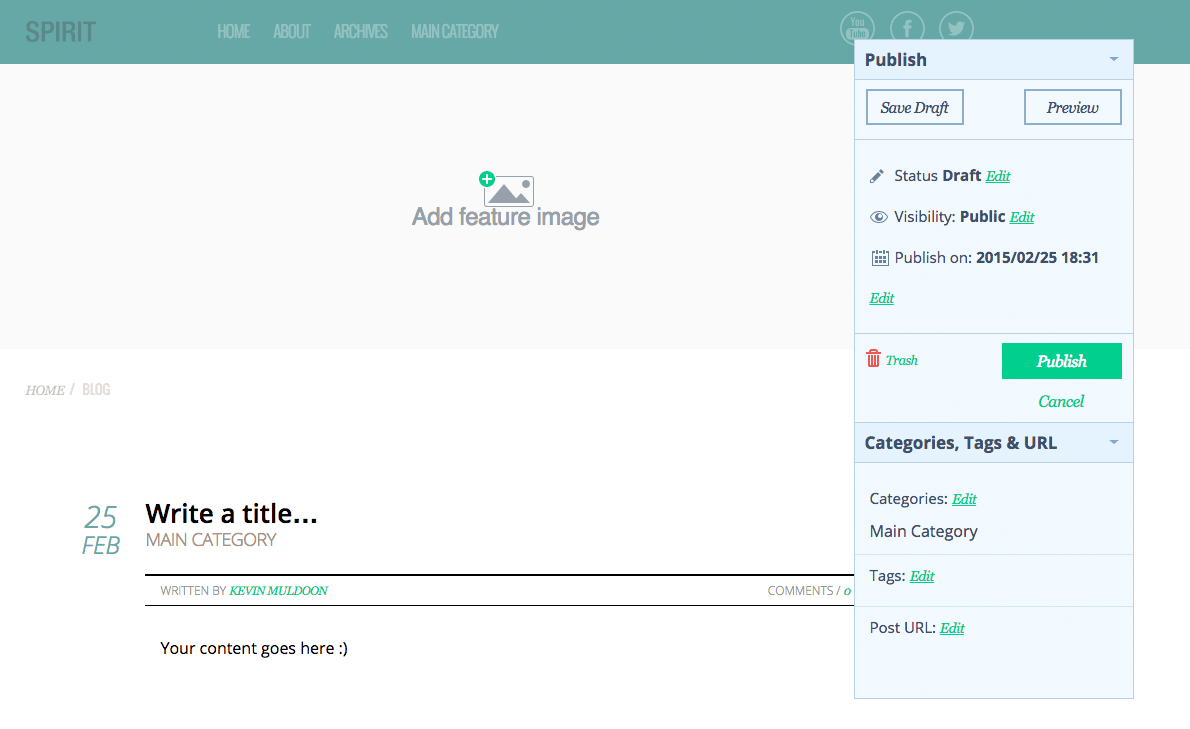1190x729 pixels.
Task: Click the Write a title field
Action: 231,514
